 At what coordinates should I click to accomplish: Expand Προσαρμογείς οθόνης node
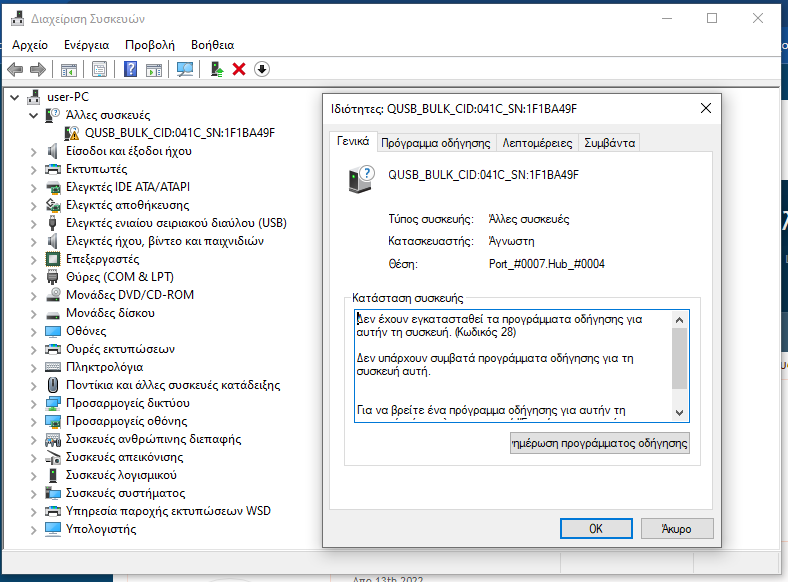34,422
